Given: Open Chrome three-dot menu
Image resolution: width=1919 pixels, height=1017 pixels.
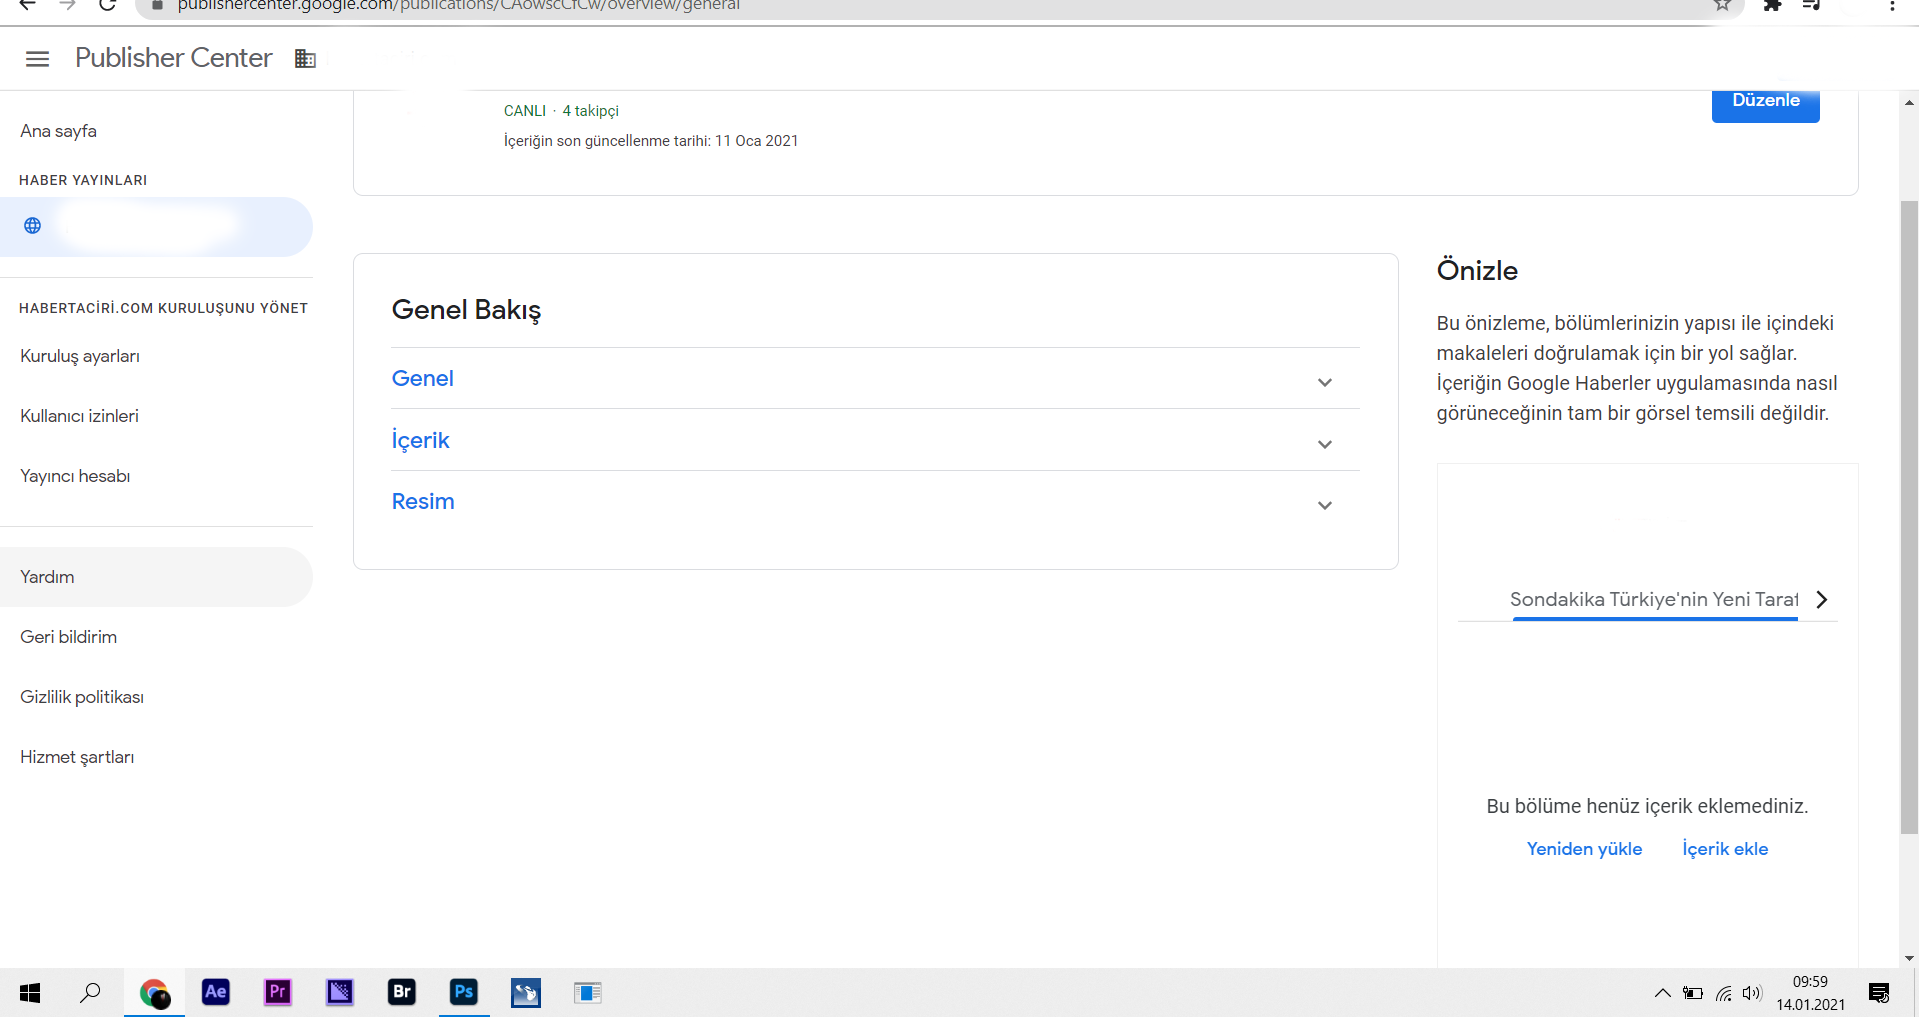Looking at the screenshot, I should (1892, 5).
